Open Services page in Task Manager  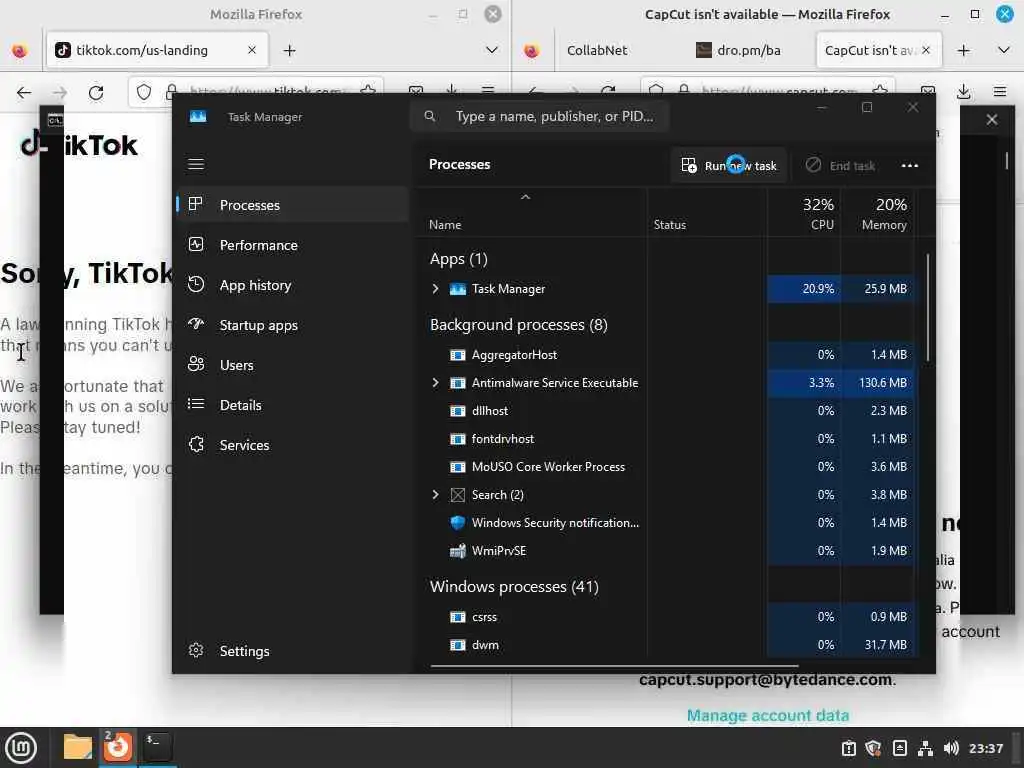point(293,445)
